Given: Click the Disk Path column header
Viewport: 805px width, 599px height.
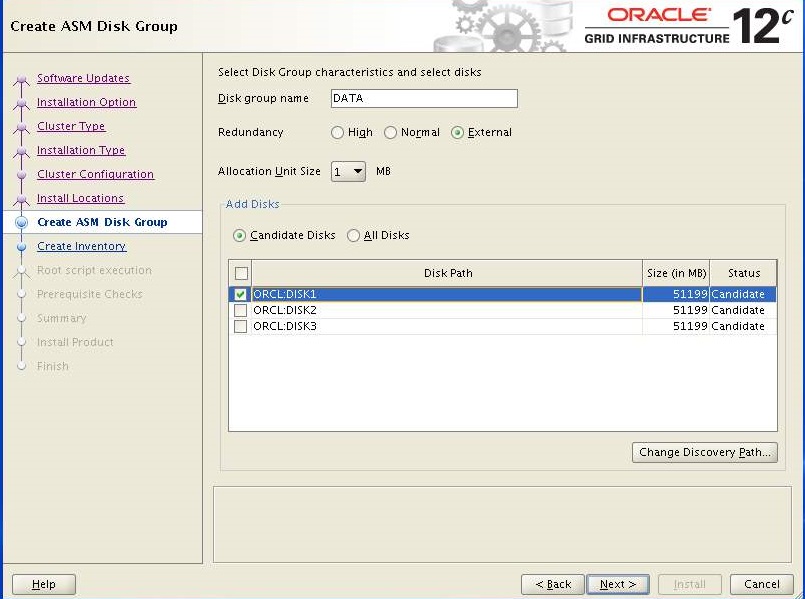Looking at the screenshot, I should pyautogui.click(x=447, y=273).
